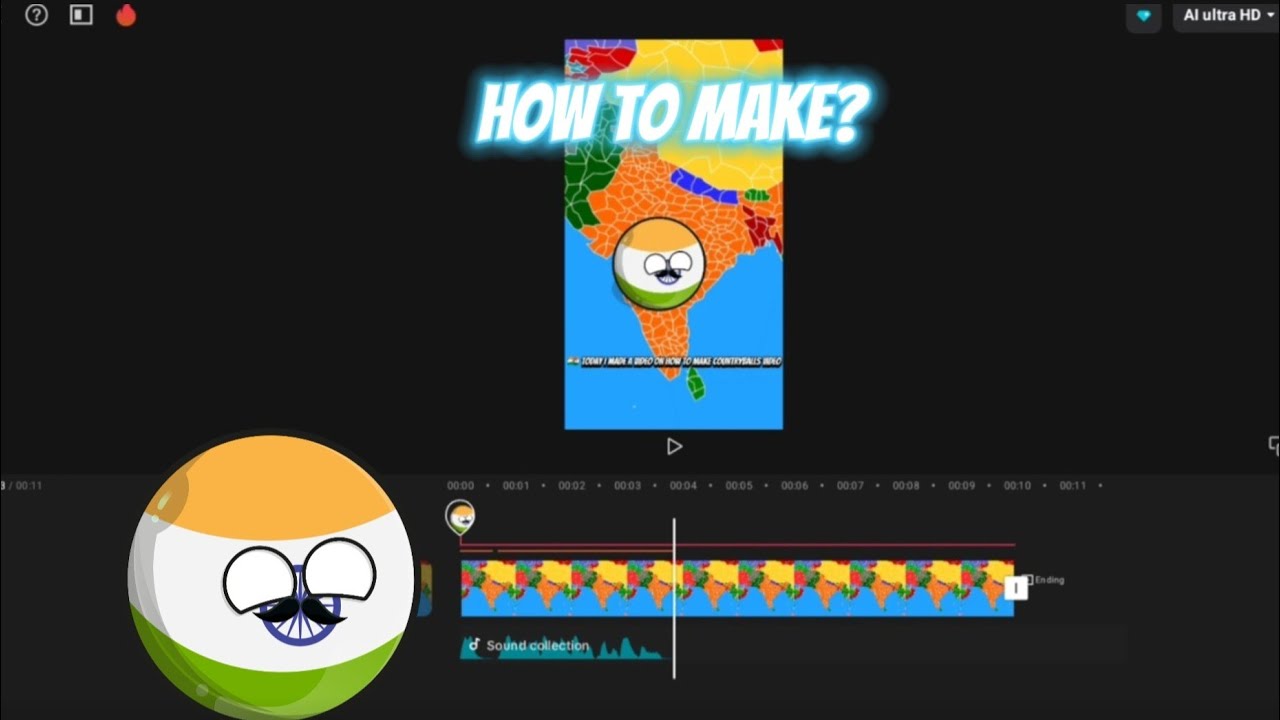Select the cover thumbnail above the track
Viewport: 1280px width, 720px height.
[x=460, y=517]
